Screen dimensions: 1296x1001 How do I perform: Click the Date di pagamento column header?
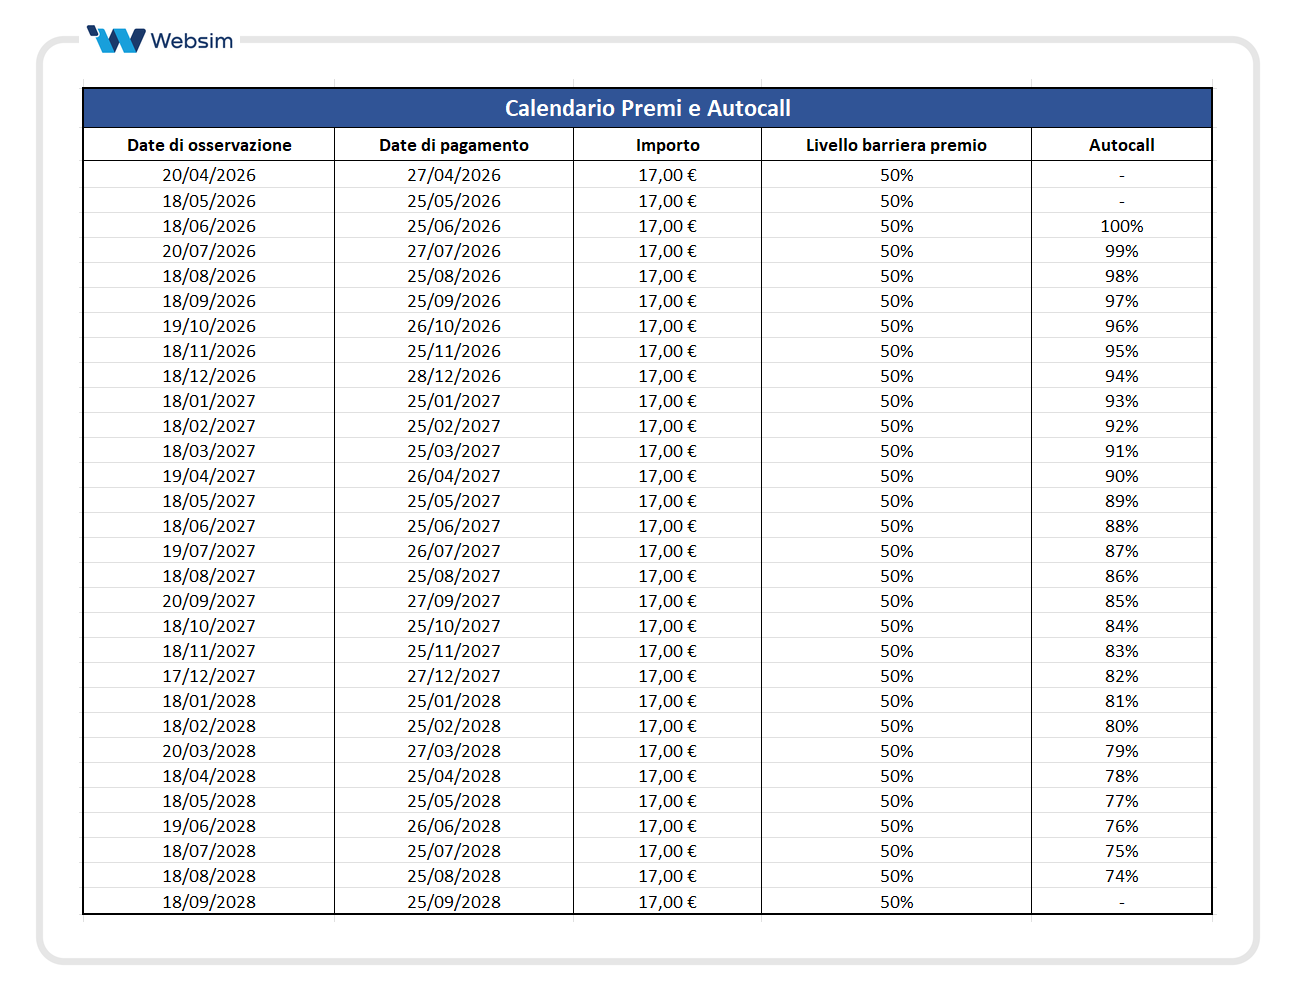pyautogui.click(x=454, y=145)
